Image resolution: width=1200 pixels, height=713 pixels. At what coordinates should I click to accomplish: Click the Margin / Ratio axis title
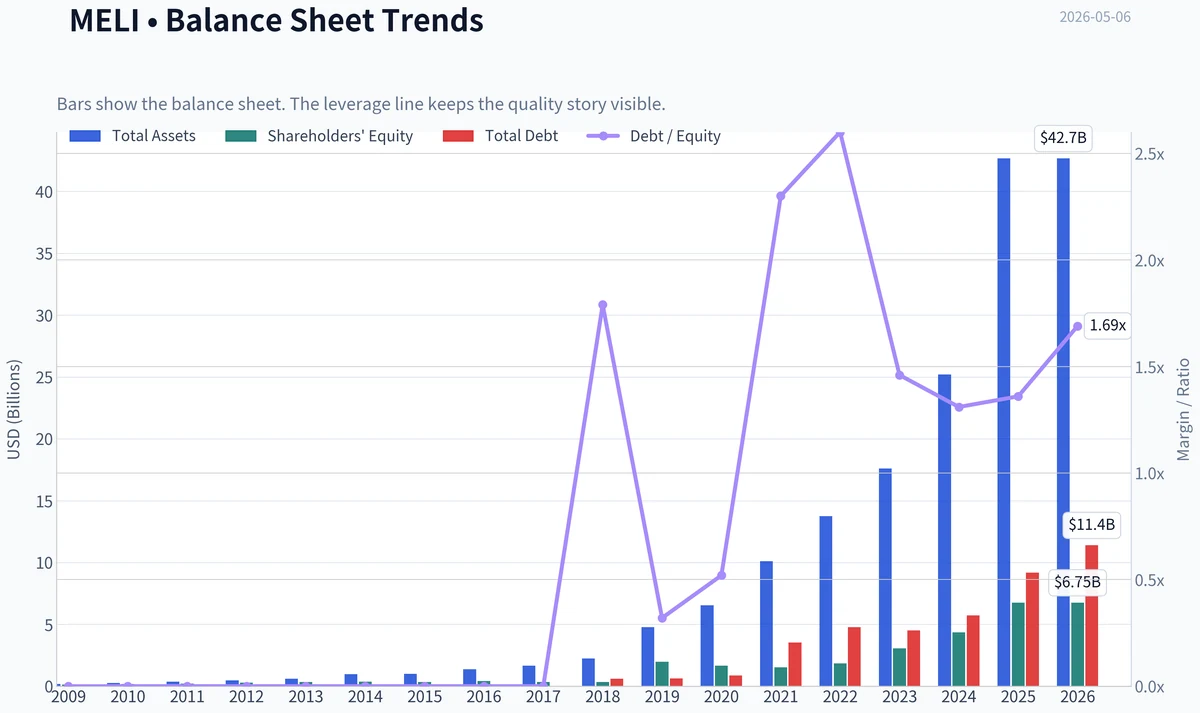(1184, 410)
